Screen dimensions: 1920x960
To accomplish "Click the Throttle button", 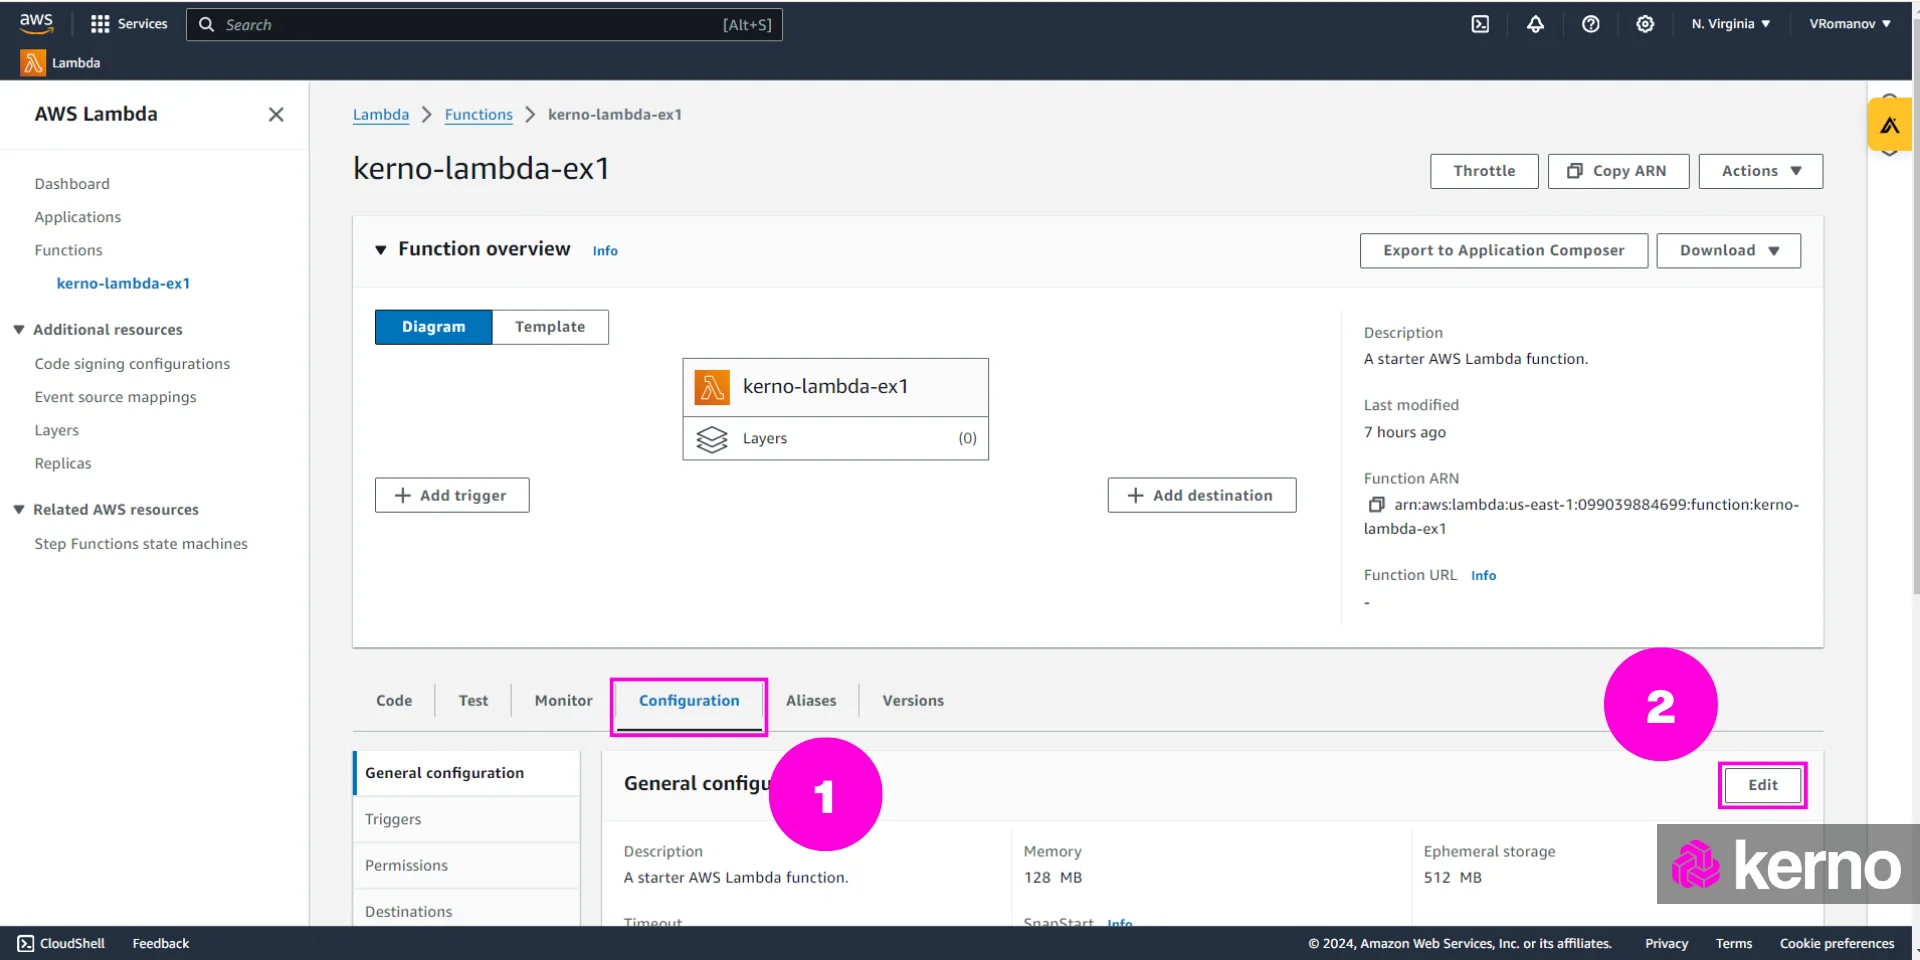I will tap(1484, 171).
